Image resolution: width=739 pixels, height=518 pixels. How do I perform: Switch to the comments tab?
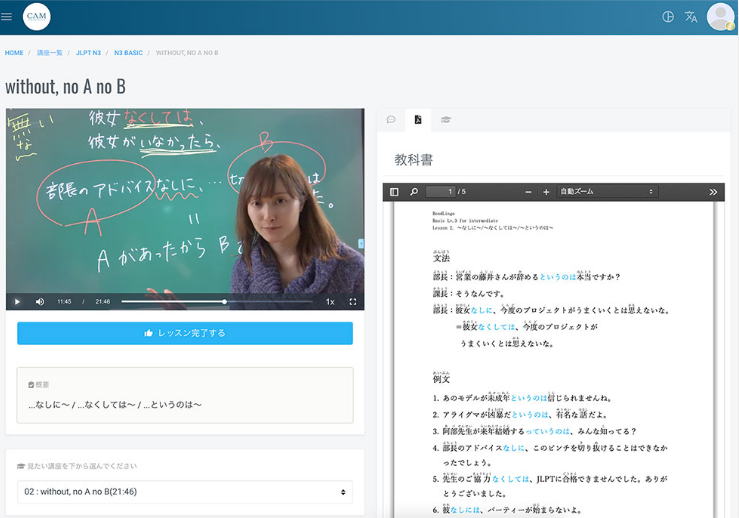point(391,120)
